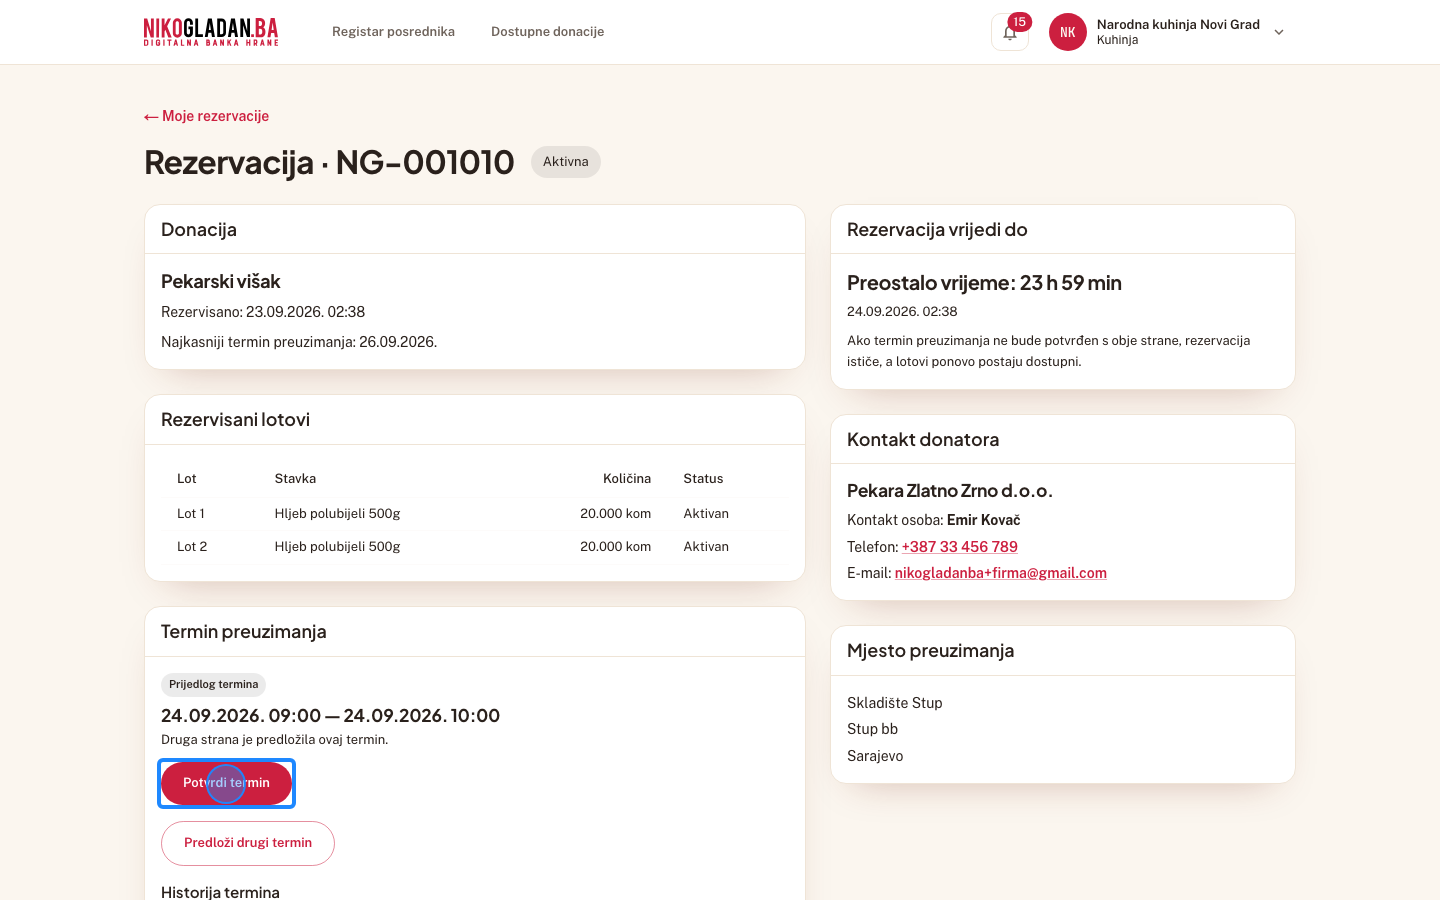Call donor phone +387 33 456 789

960,547
